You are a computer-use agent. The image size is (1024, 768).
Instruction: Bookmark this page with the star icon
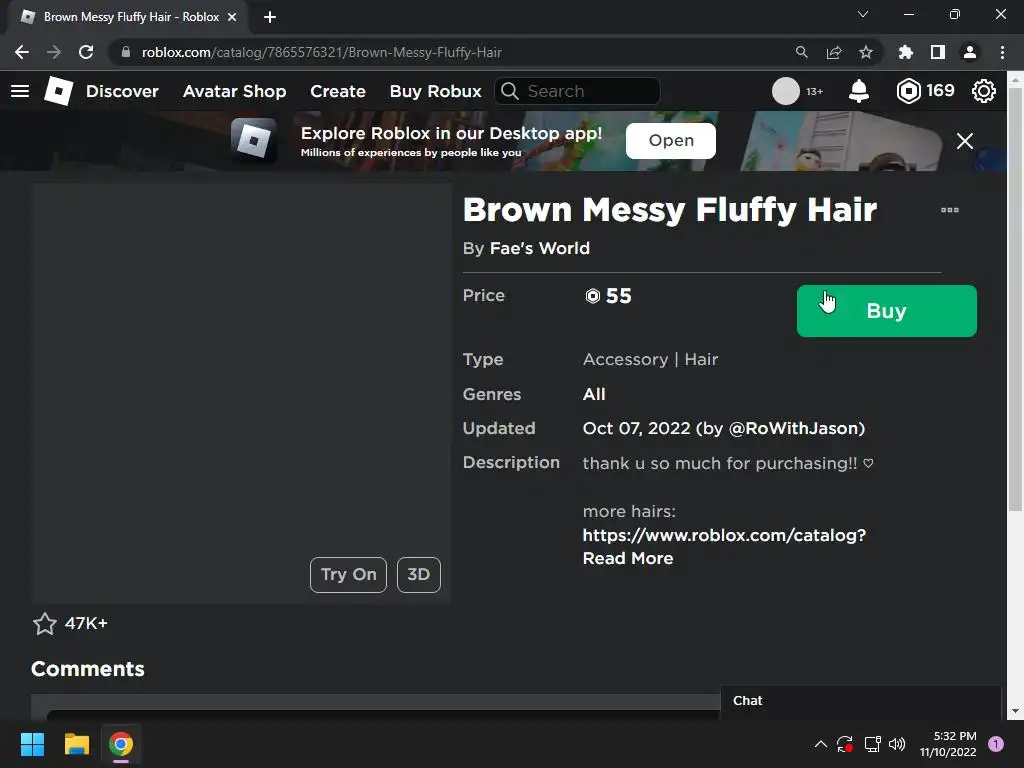point(865,52)
